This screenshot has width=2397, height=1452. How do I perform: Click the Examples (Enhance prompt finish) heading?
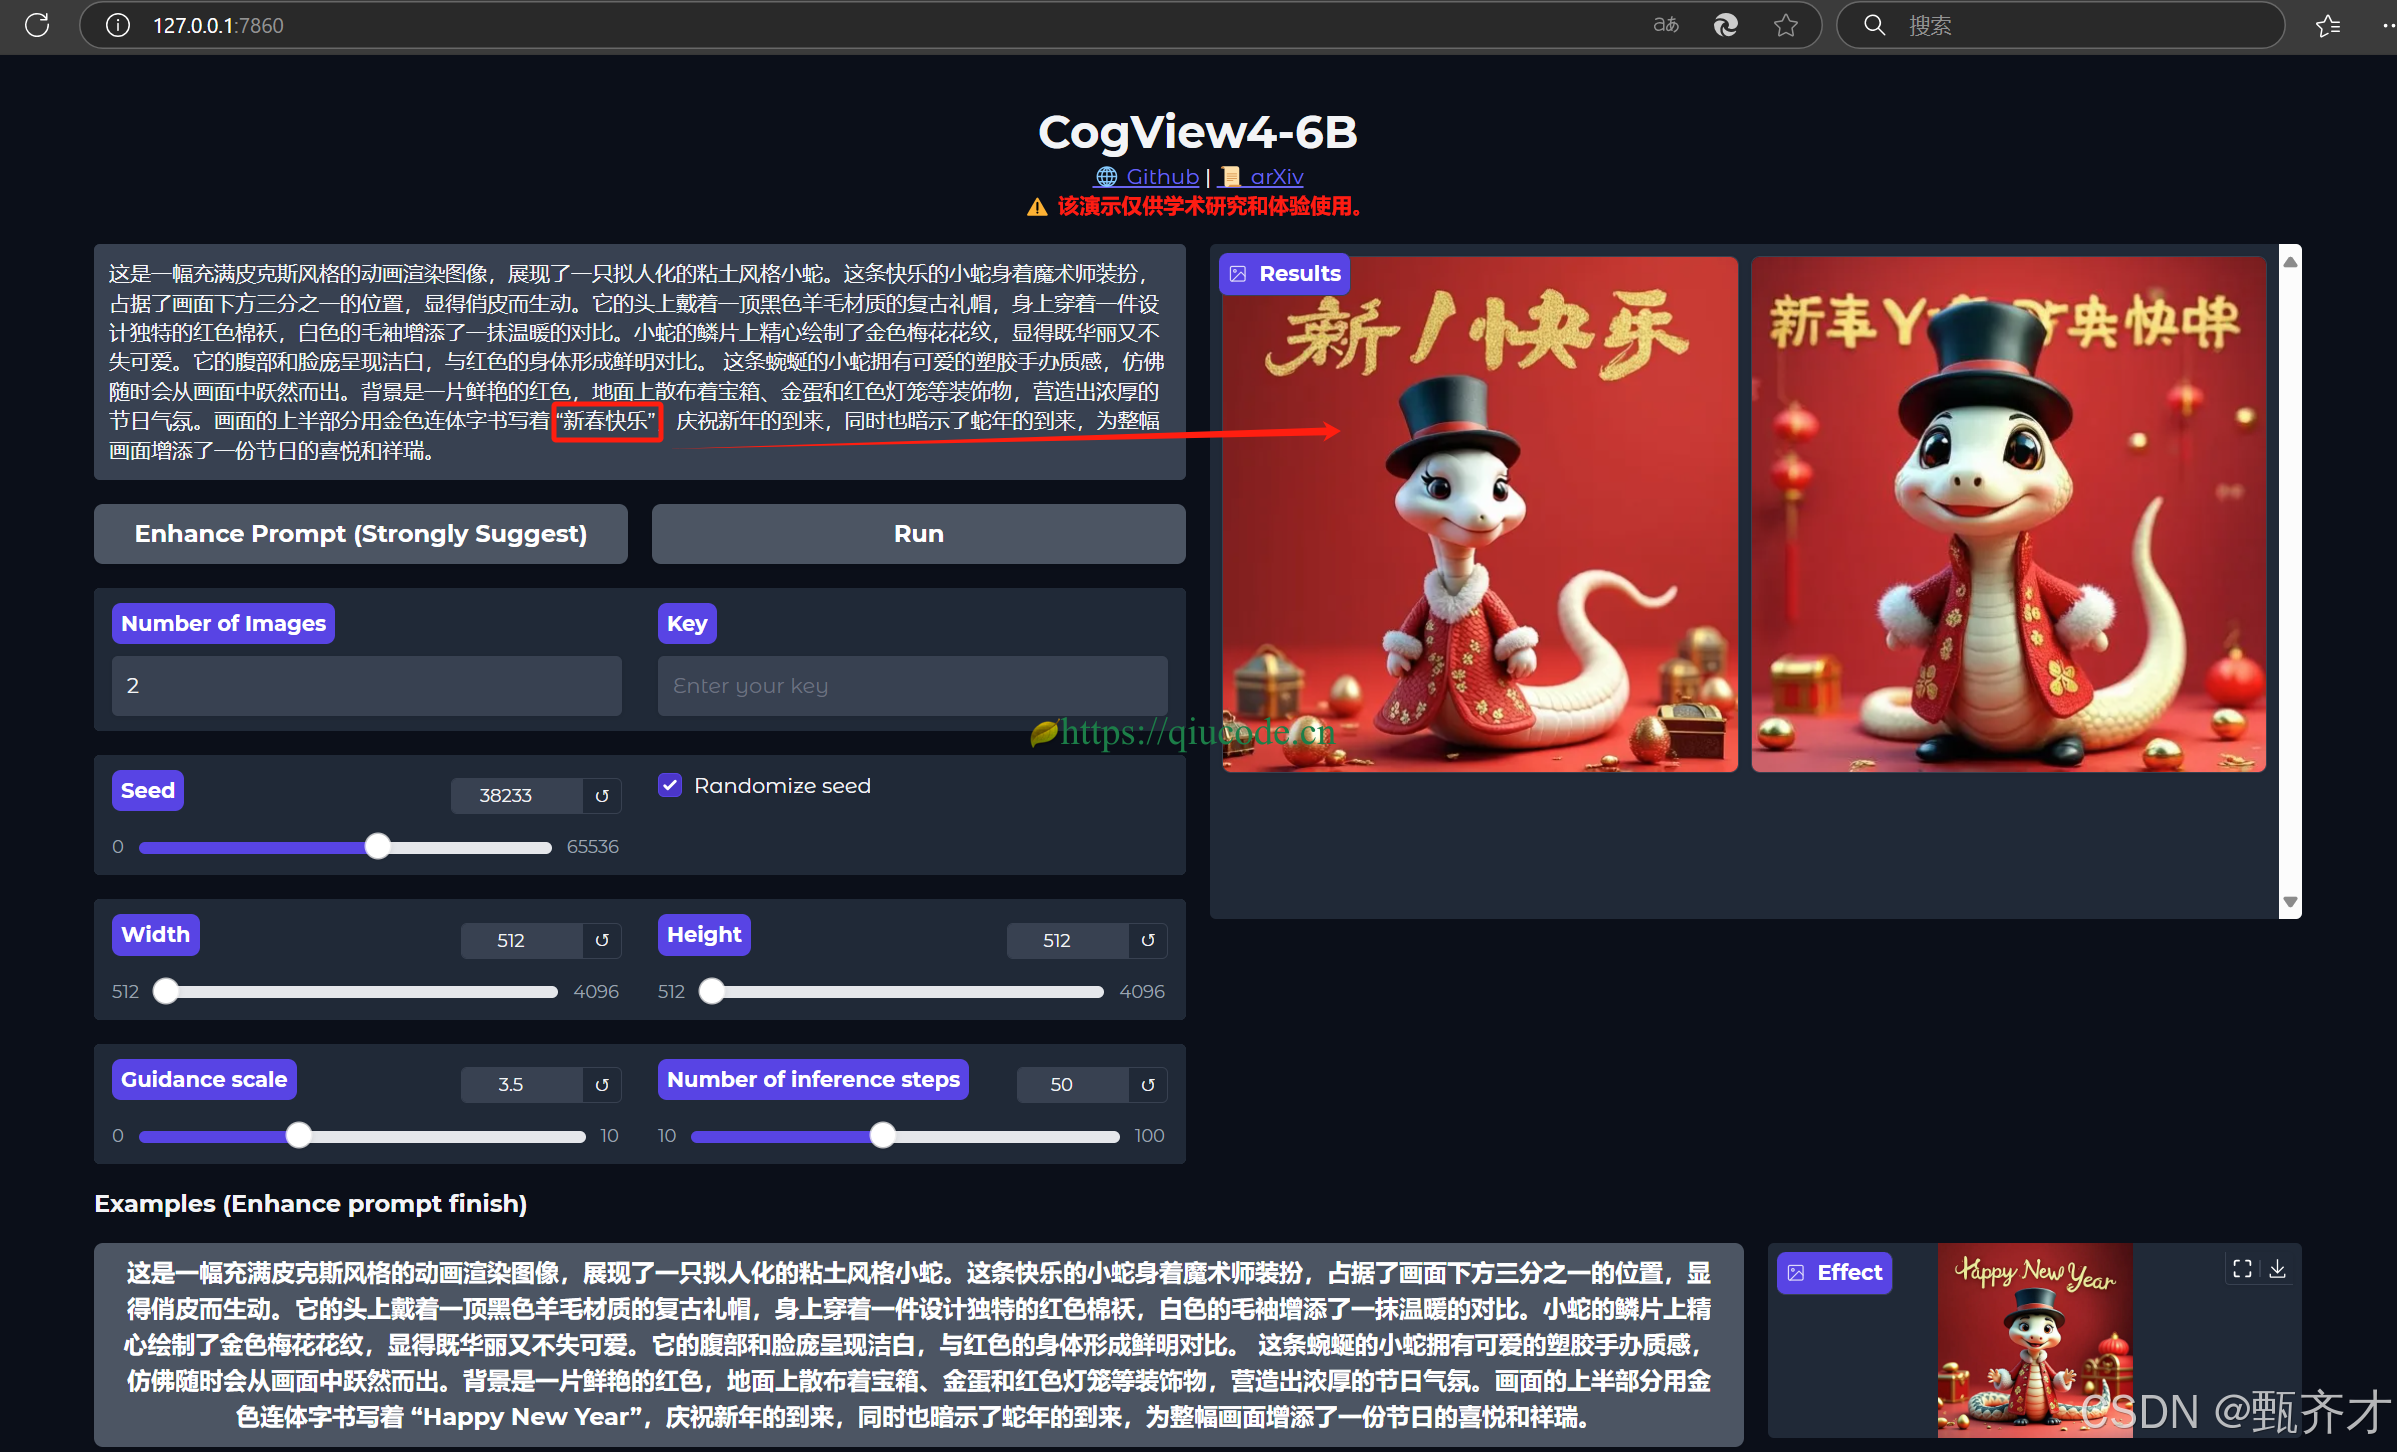pyautogui.click(x=310, y=1204)
